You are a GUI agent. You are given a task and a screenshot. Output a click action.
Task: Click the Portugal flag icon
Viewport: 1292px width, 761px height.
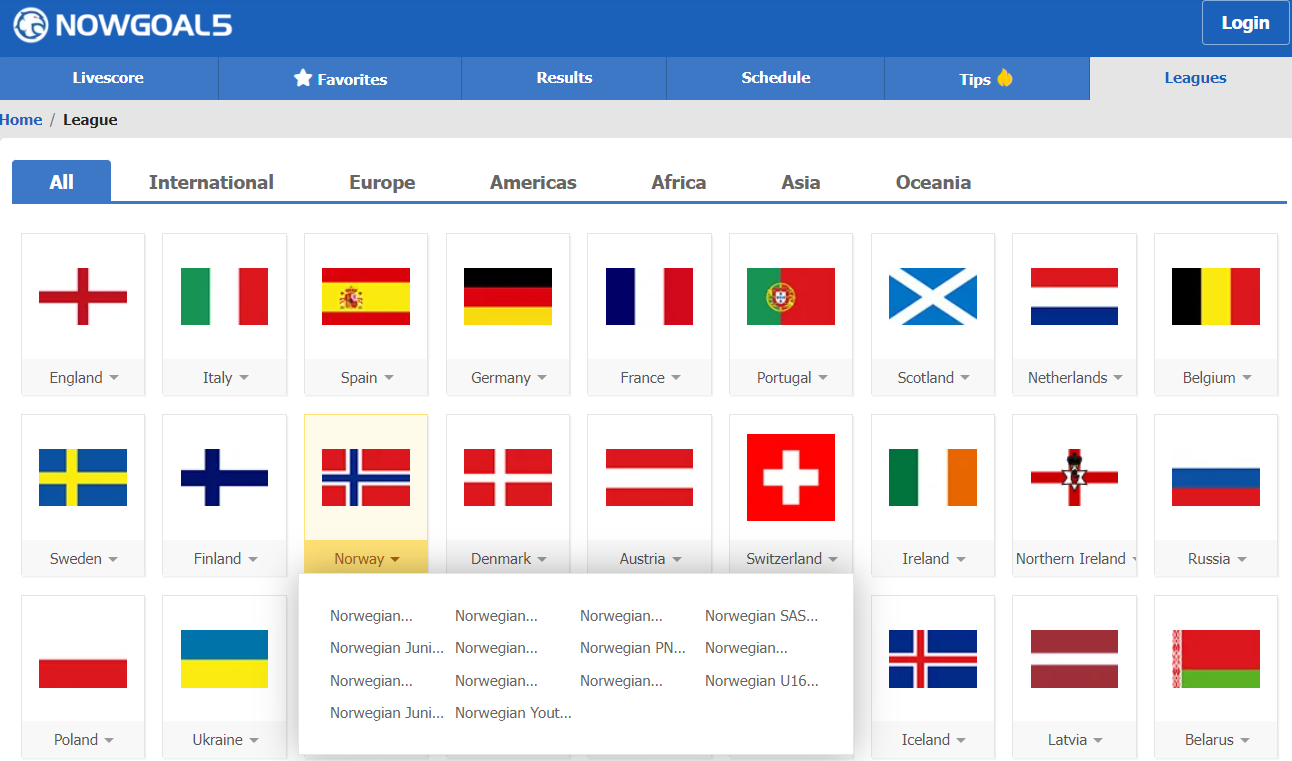[x=790, y=296]
